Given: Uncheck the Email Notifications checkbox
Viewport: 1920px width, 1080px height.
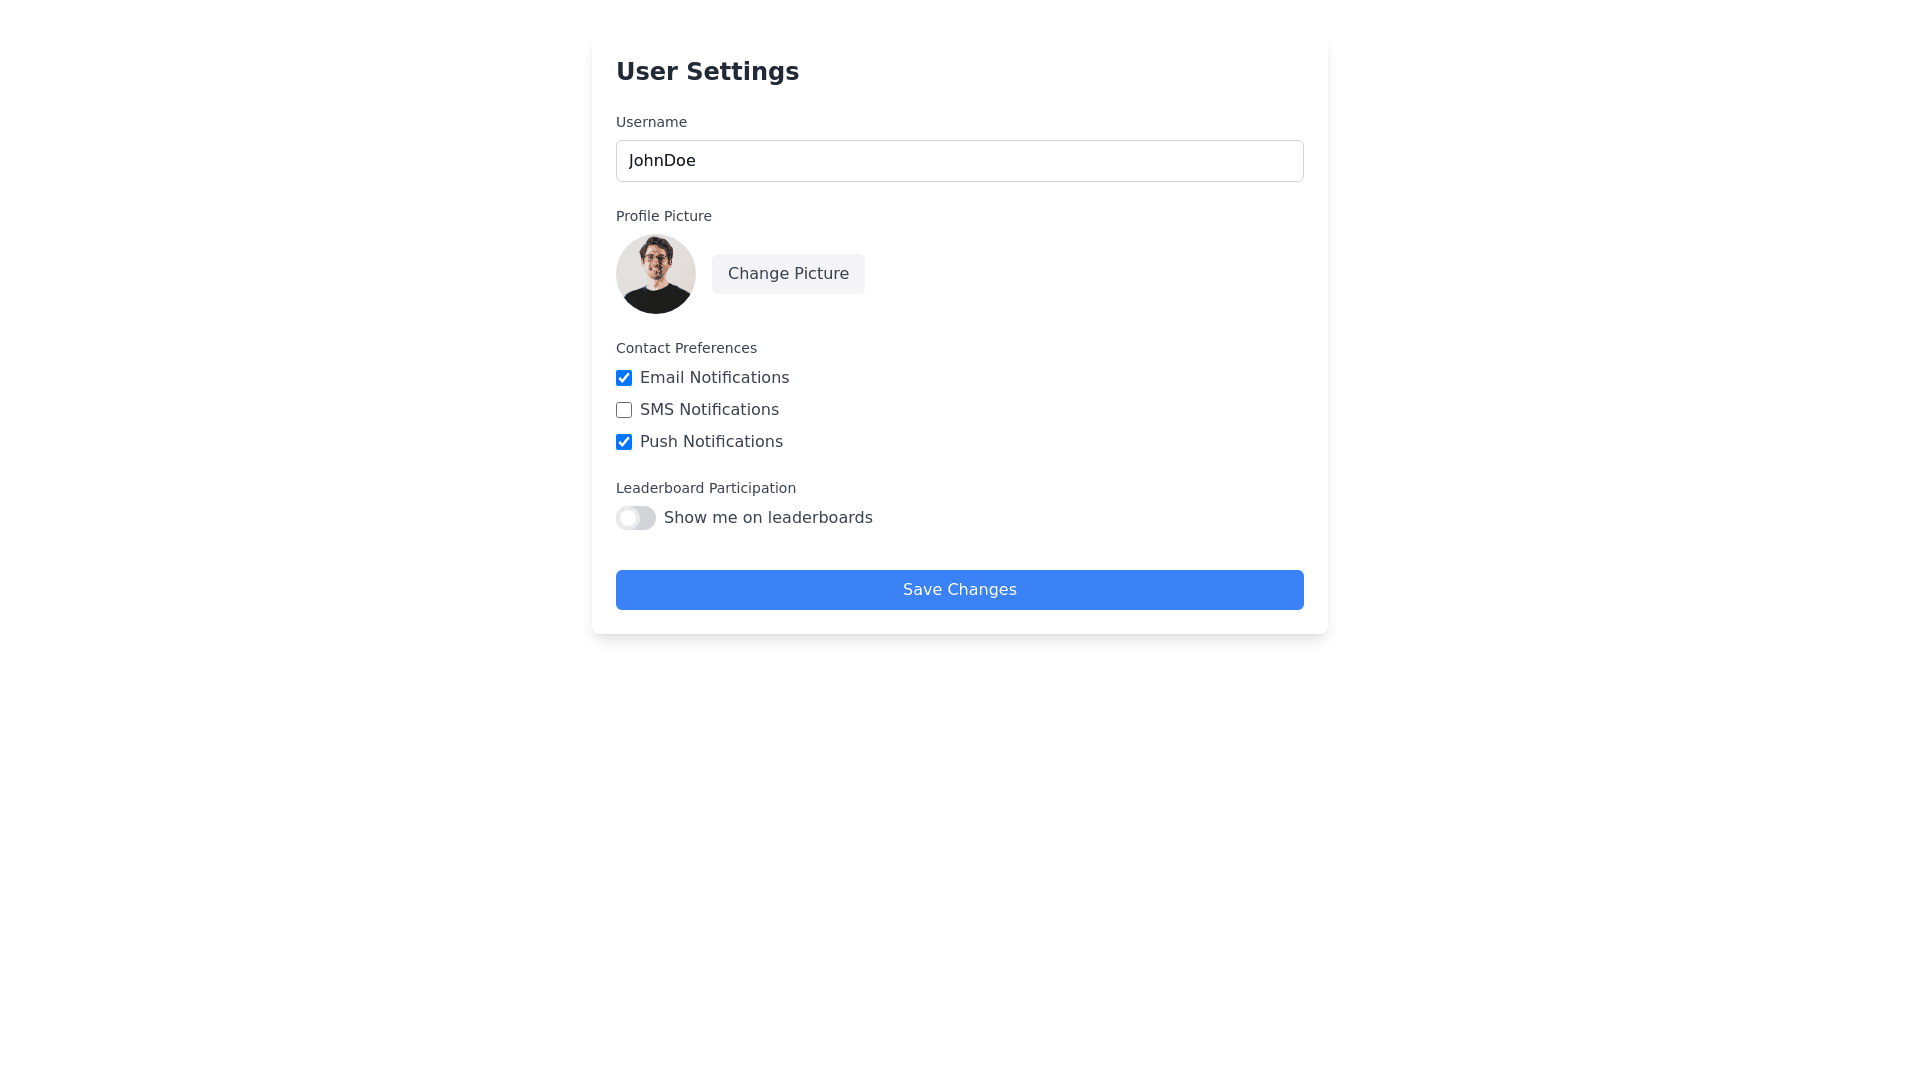Looking at the screenshot, I should (x=624, y=378).
